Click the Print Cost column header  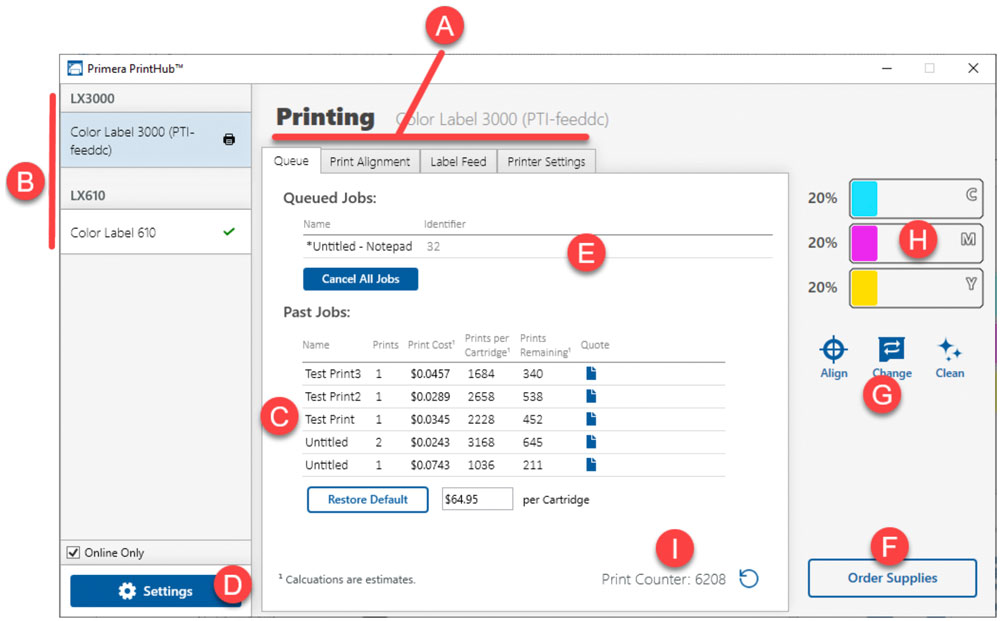pyautogui.click(x=431, y=345)
